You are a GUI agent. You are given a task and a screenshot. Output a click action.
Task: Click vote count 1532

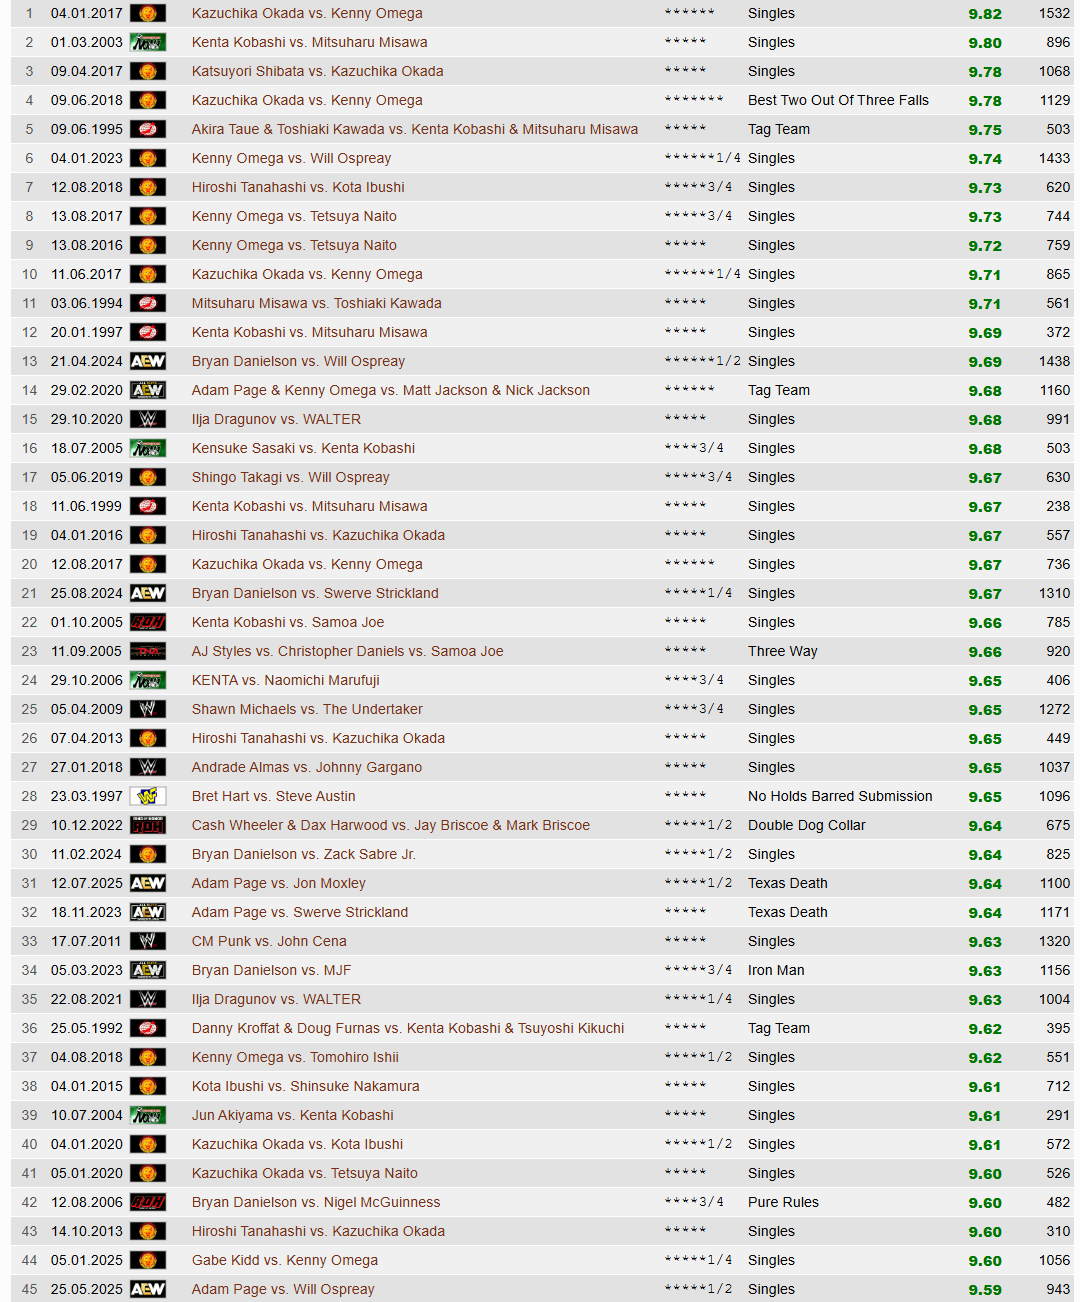coord(1054,14)
